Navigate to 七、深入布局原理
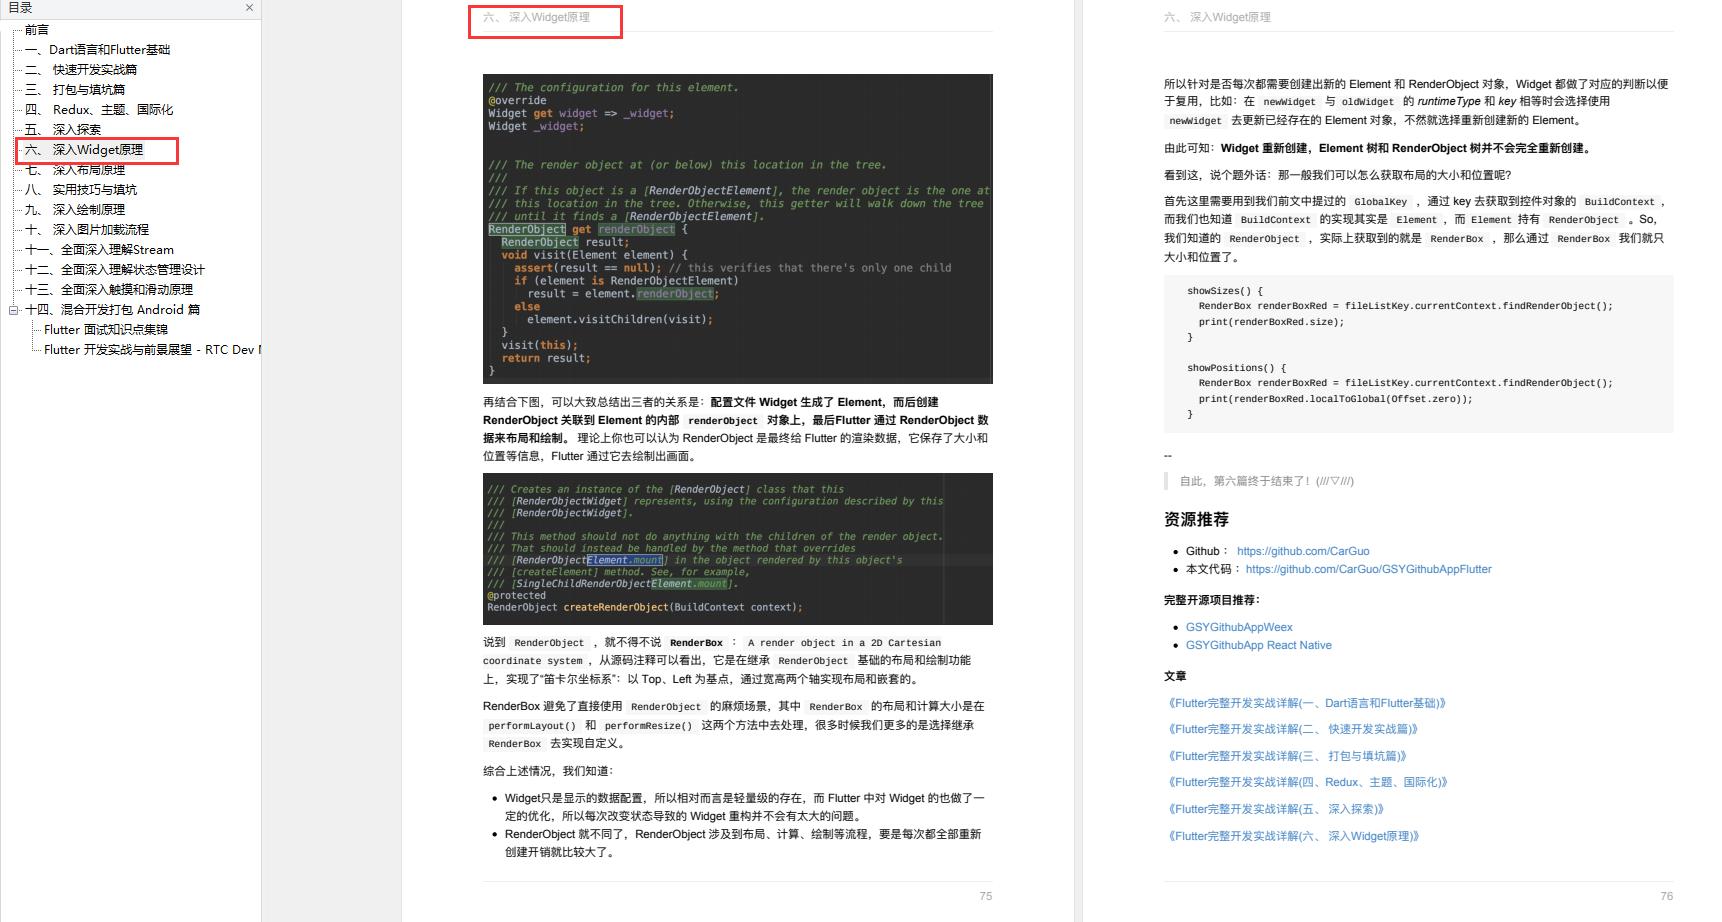The width and height of the screenshot is (1722, 922). [90, 170]
